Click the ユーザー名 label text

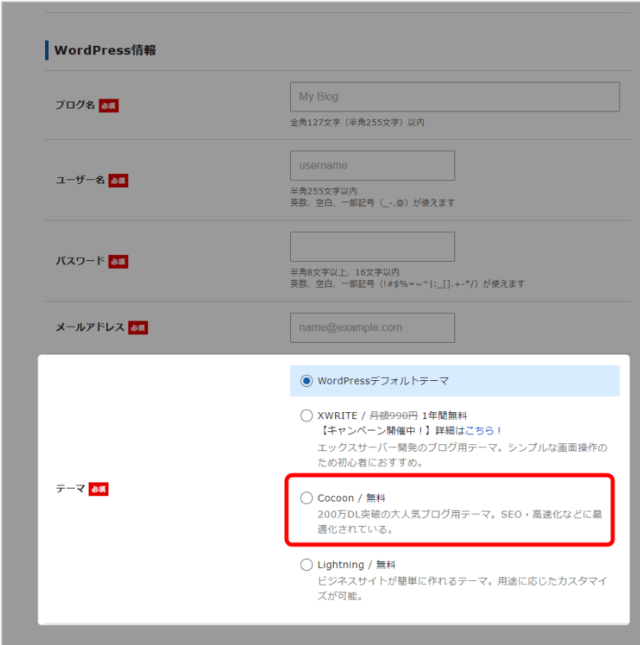[80, 180]
